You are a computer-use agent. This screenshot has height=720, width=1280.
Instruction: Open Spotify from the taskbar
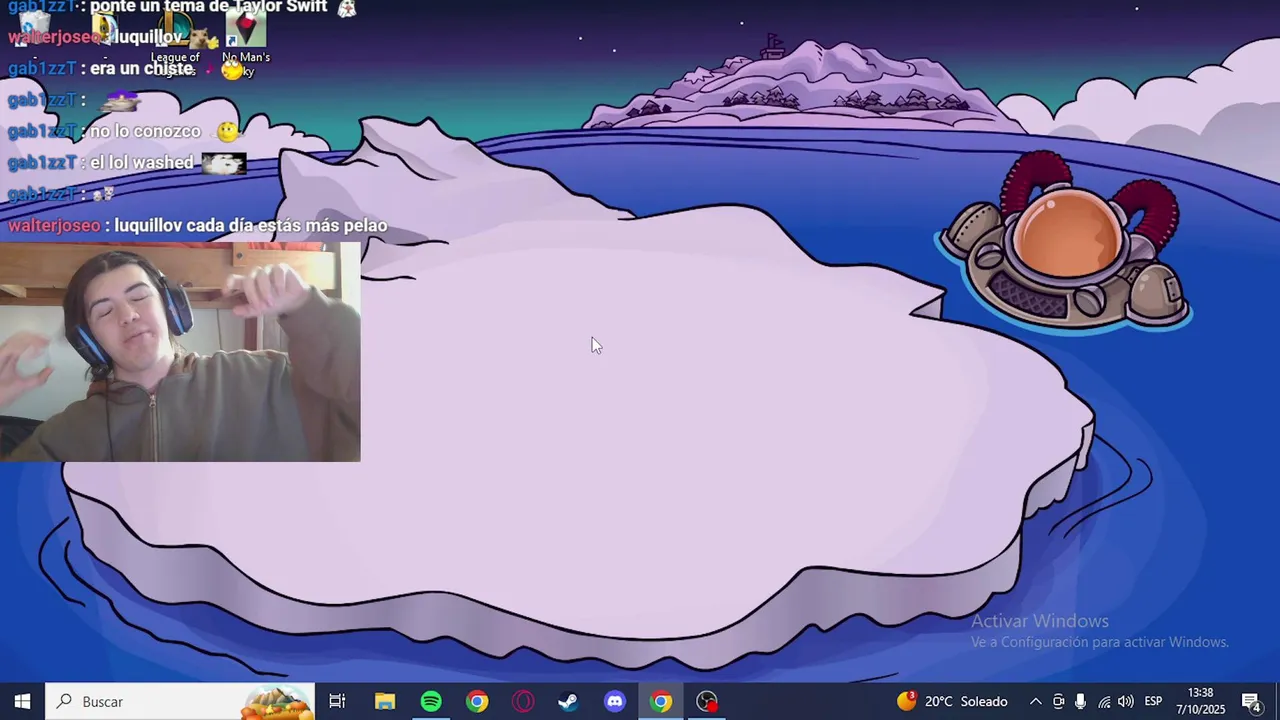[x=431, y=701]
